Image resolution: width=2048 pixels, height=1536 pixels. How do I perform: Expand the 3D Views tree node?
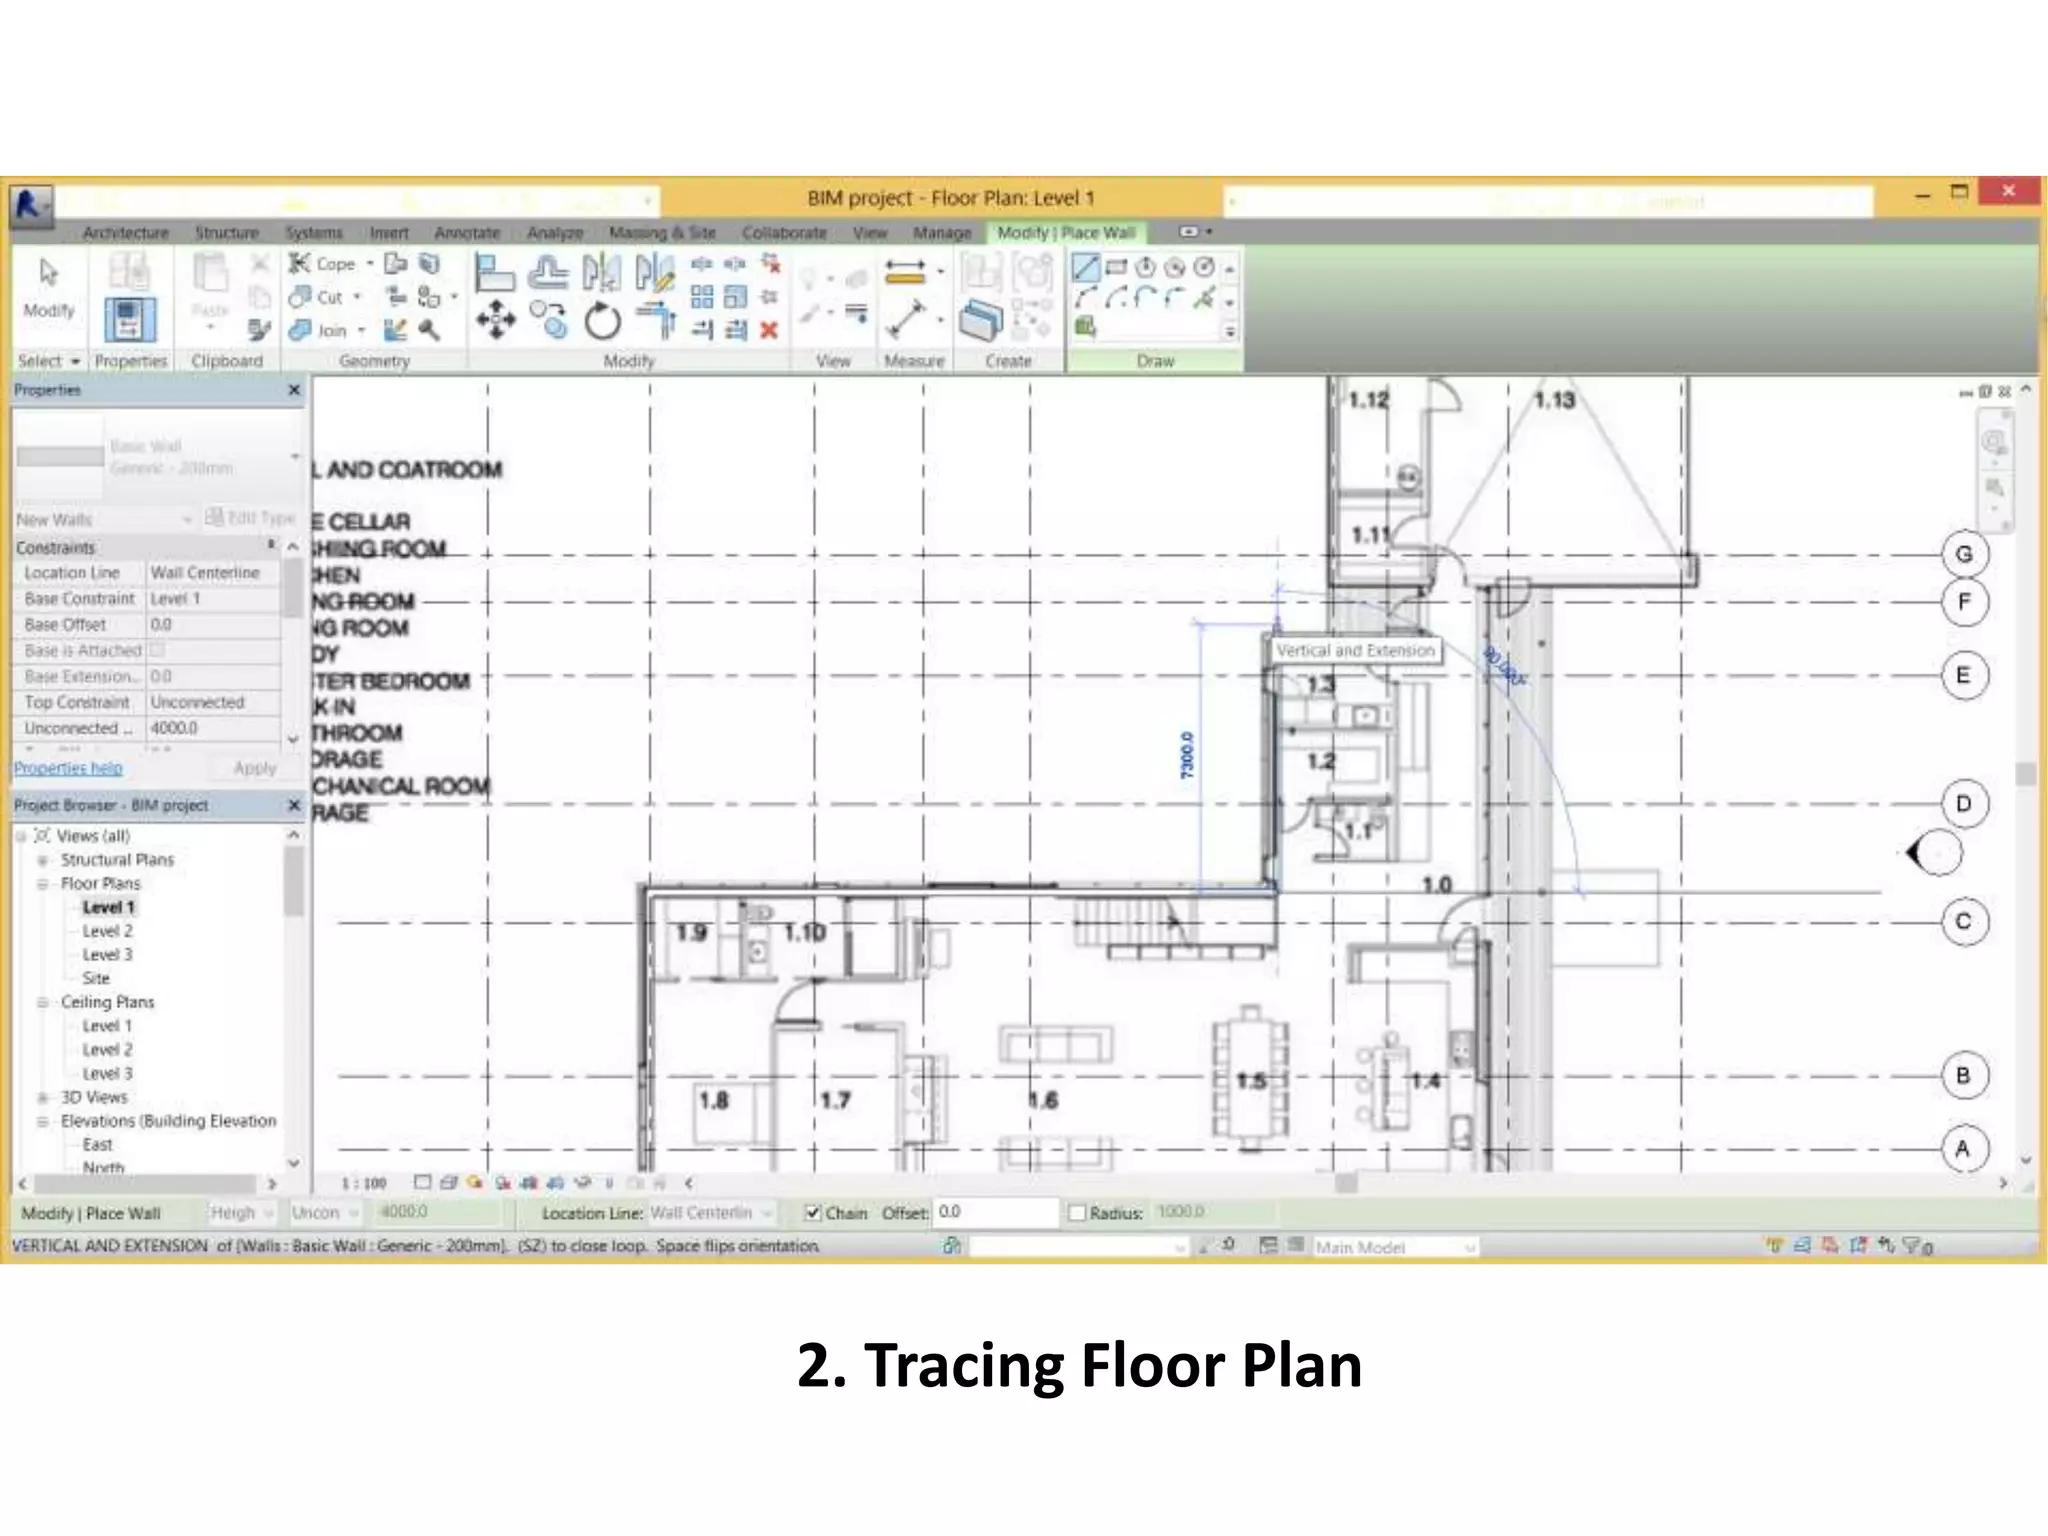pyautogui.click(x=43, y=1097)
